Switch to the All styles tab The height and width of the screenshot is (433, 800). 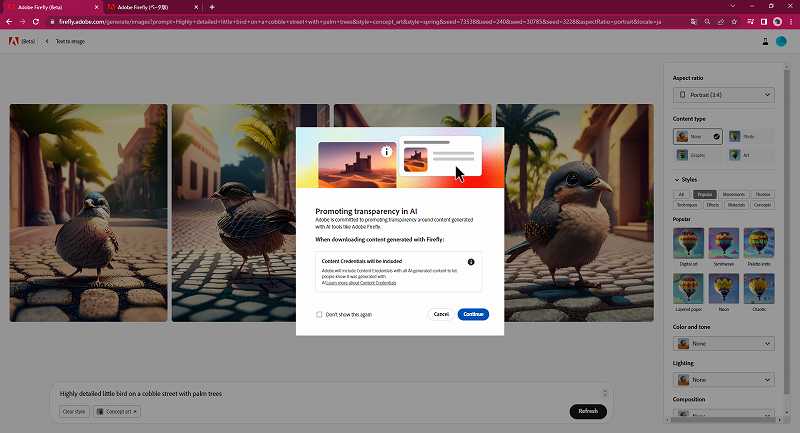[x=681, y=194]
